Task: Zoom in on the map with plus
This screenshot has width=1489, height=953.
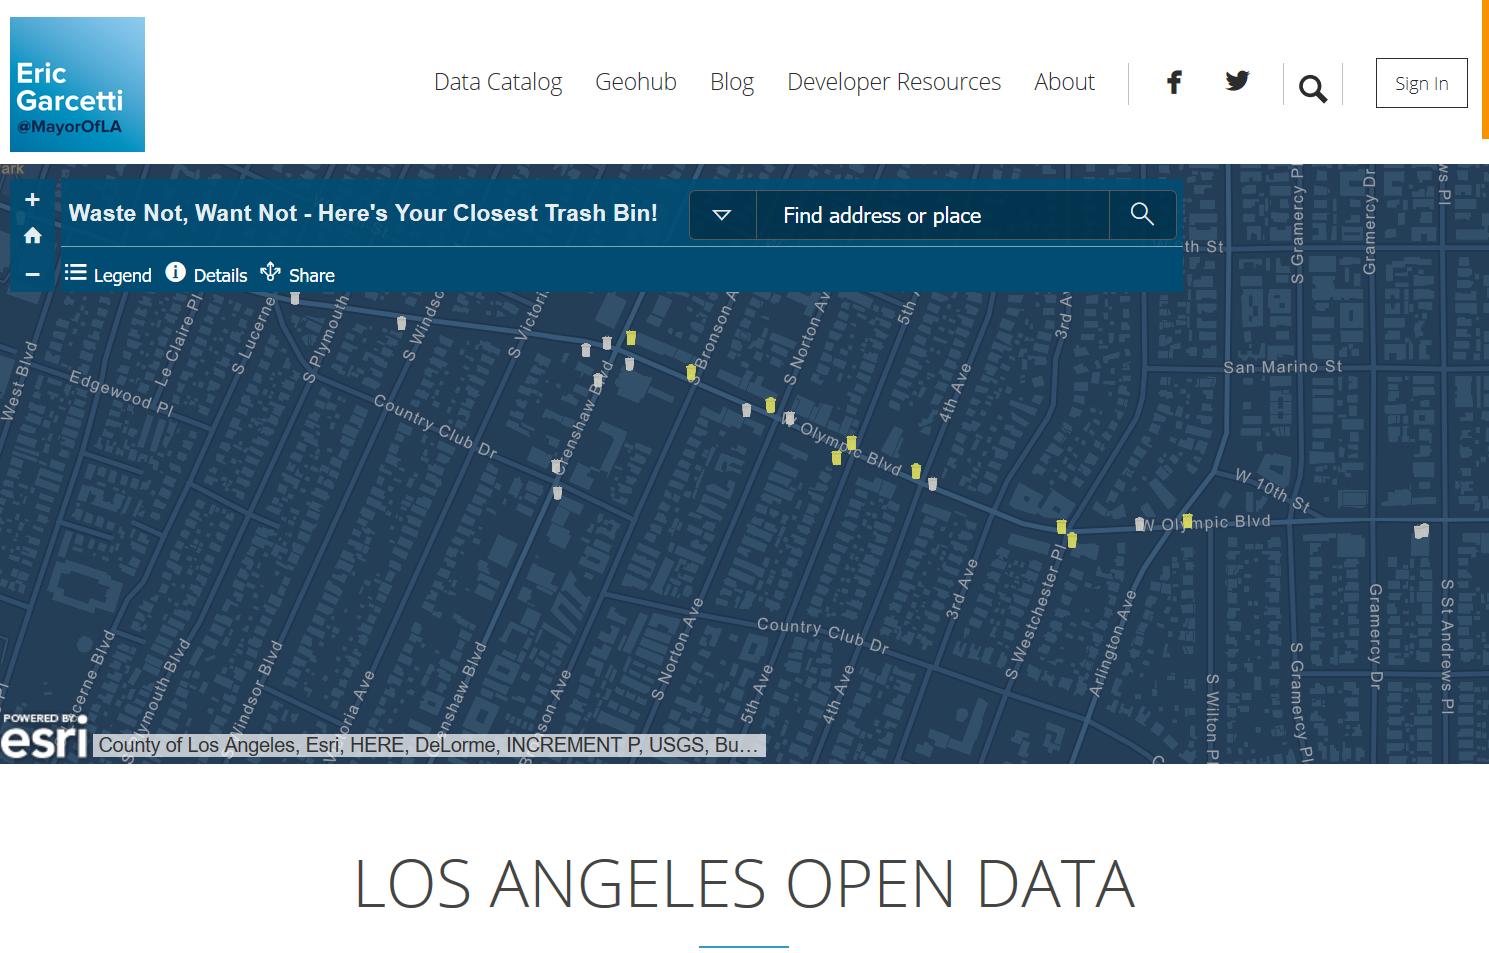Action: pos(33,199)
